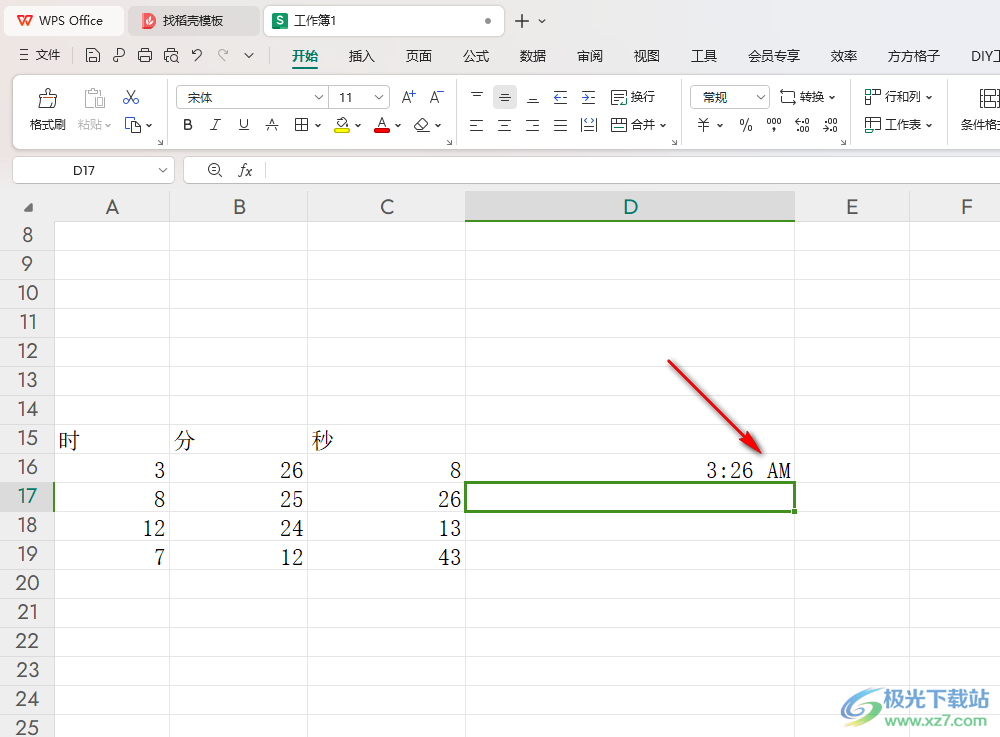Toggle Underline formatting

click(x=244, y=125)
